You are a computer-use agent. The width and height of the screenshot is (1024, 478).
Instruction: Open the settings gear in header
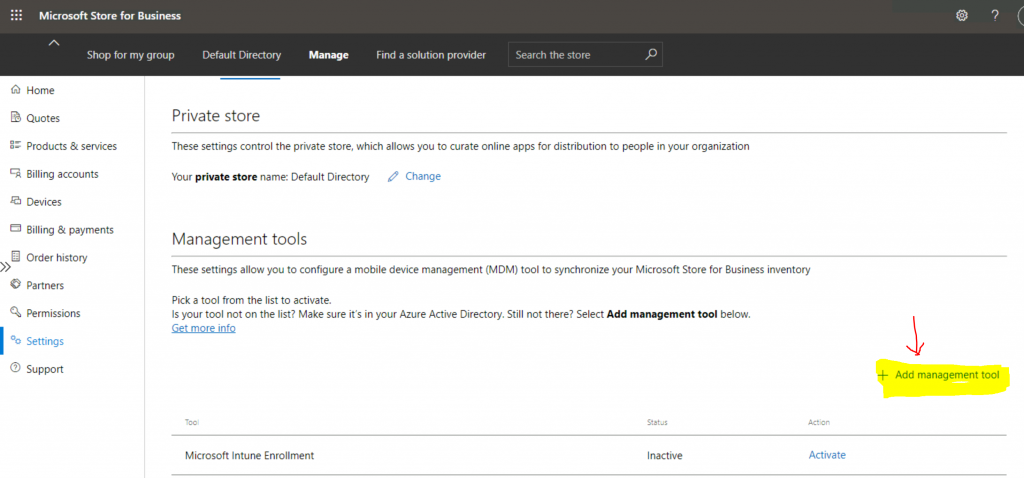961,16
